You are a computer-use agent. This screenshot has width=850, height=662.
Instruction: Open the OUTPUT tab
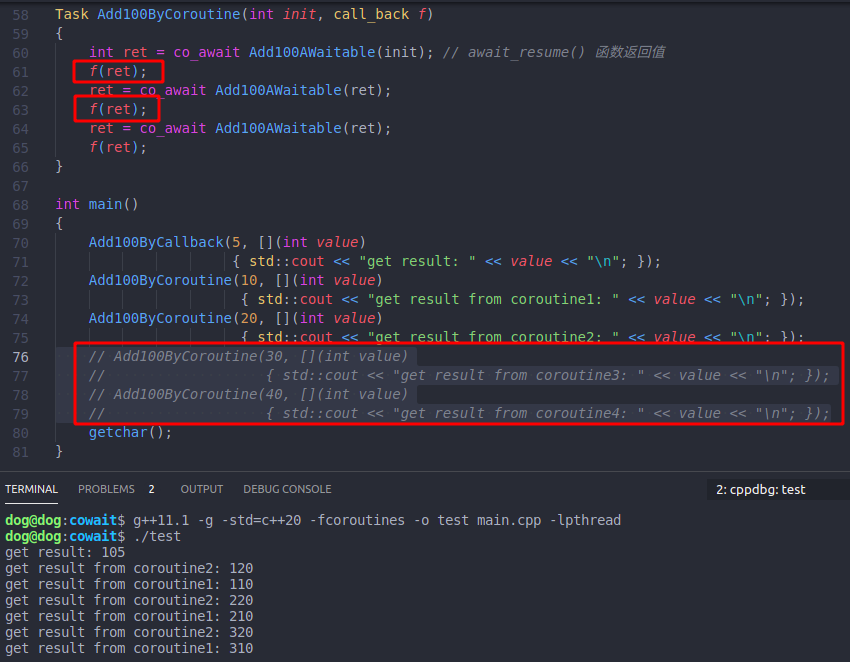(201, 489)
